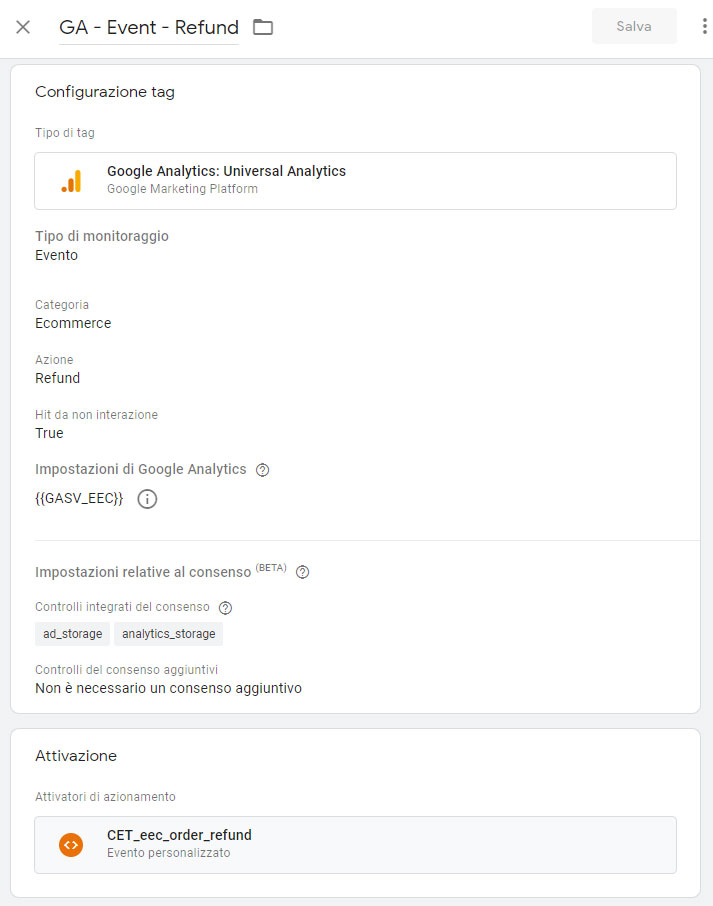
Task: Click the Configurazione tag section heading
Action: point(105,92)
